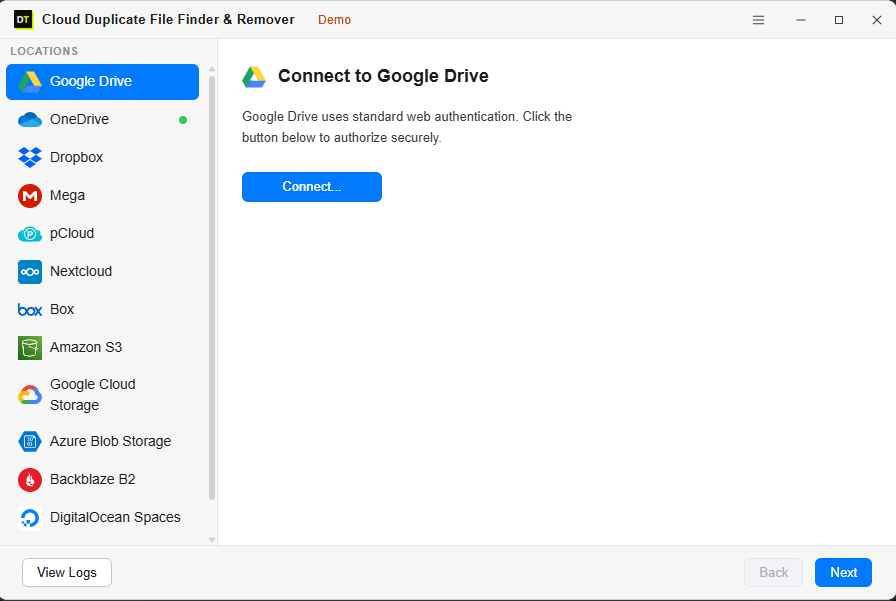
Task: Click the Azure Blob Storage hexagon icon
Action: [x=30, y=442]
